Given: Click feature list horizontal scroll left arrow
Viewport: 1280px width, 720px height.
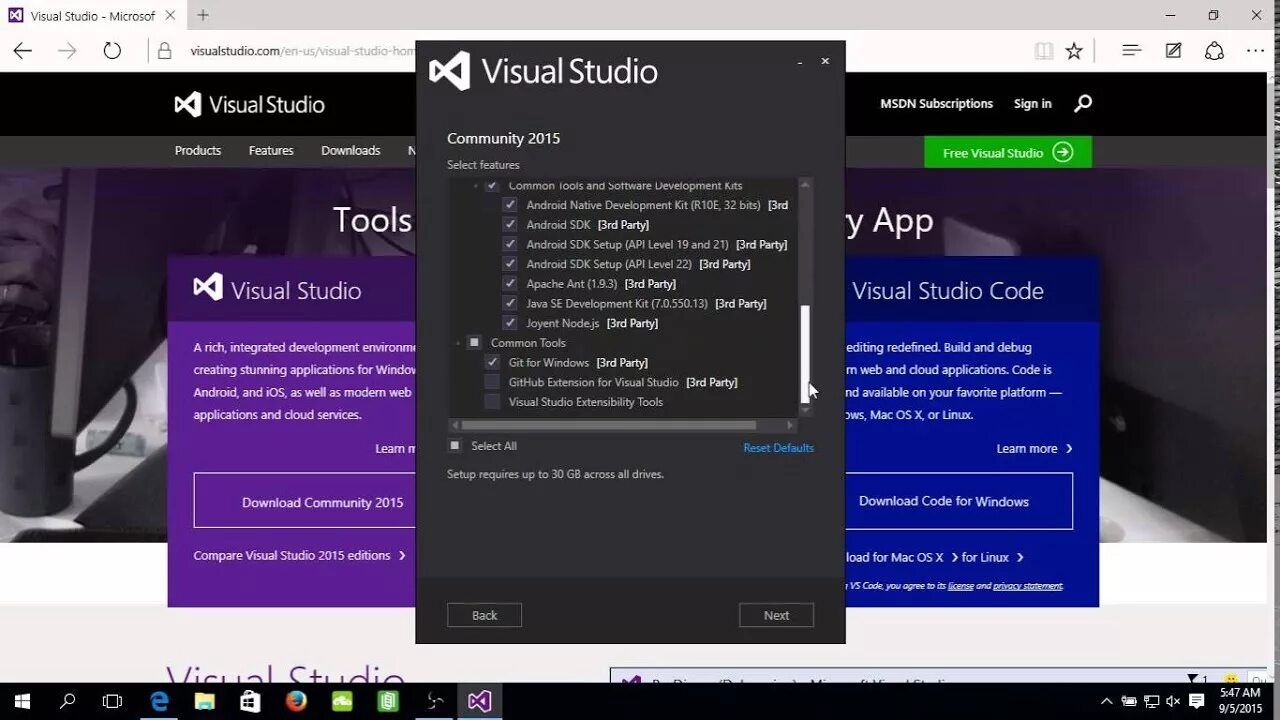Looking at the screenshot, I should click(x=453, y=425).
